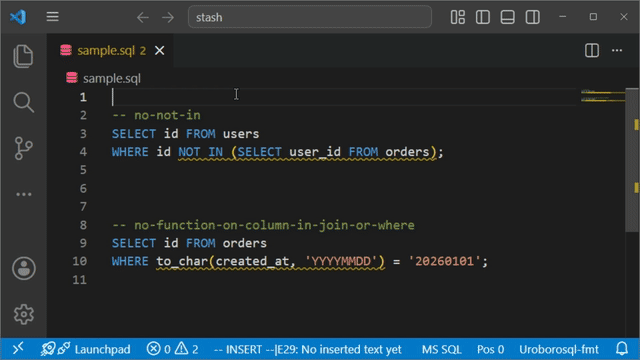Click the VS Code logo icon
This screenshot has width=640, height=360.
coord(18,17)
